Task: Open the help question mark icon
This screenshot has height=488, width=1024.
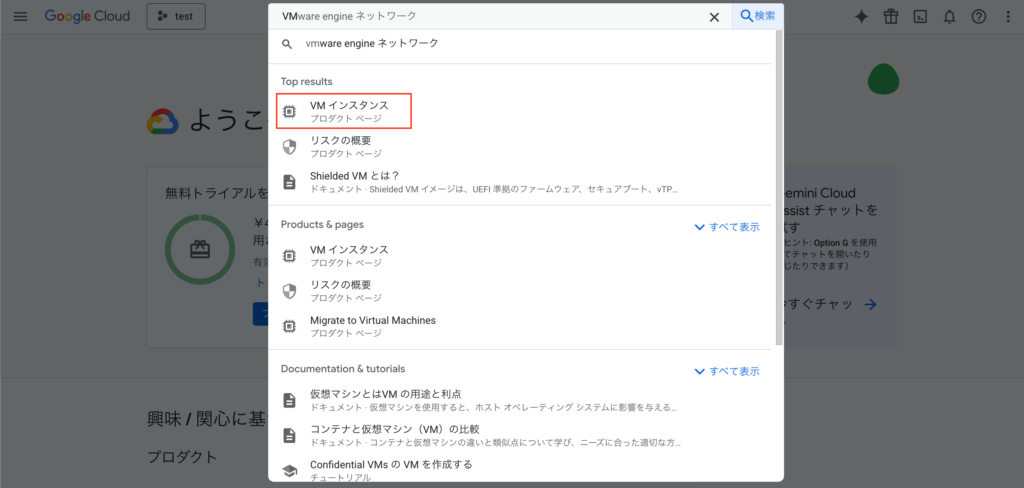Action: (978, 17)
